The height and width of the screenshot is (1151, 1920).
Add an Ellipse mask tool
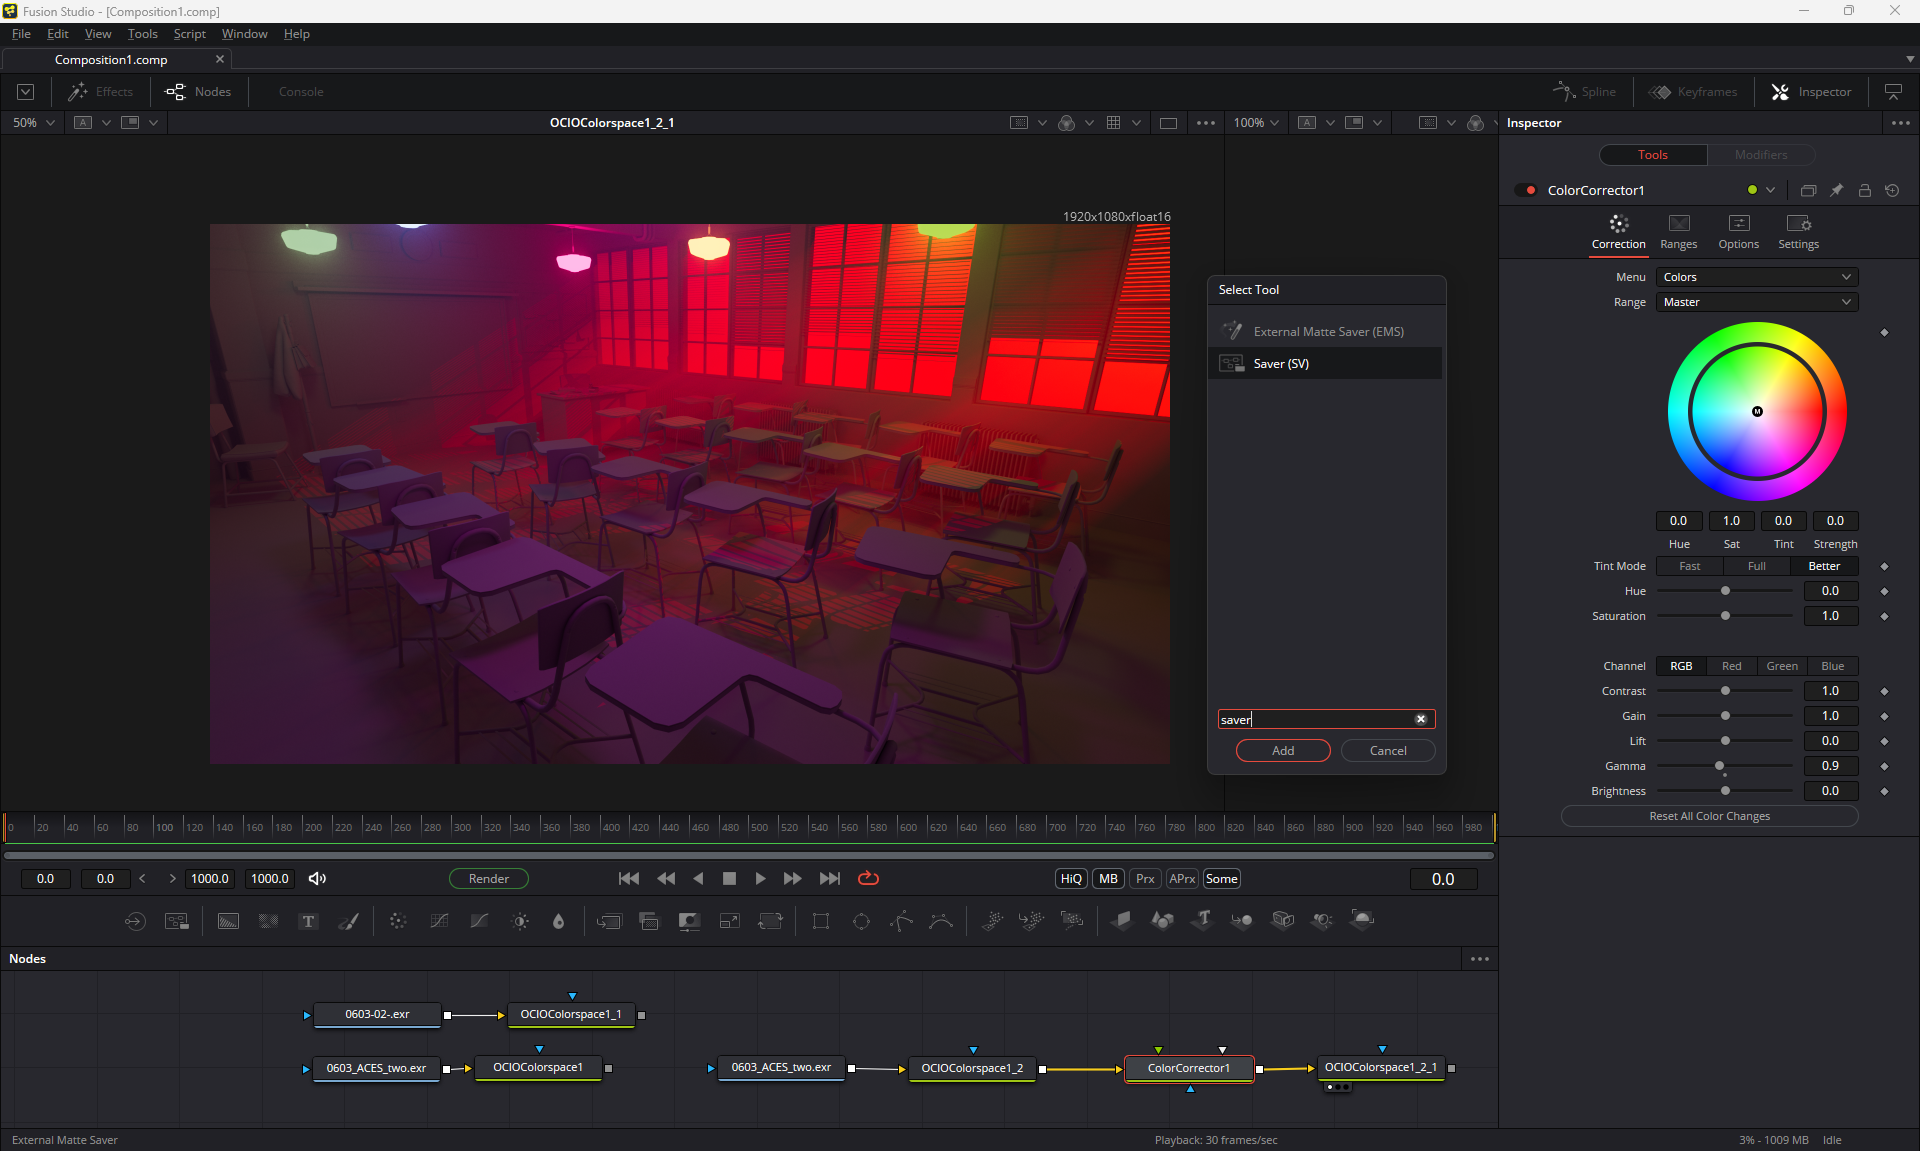tap(860, 921)
